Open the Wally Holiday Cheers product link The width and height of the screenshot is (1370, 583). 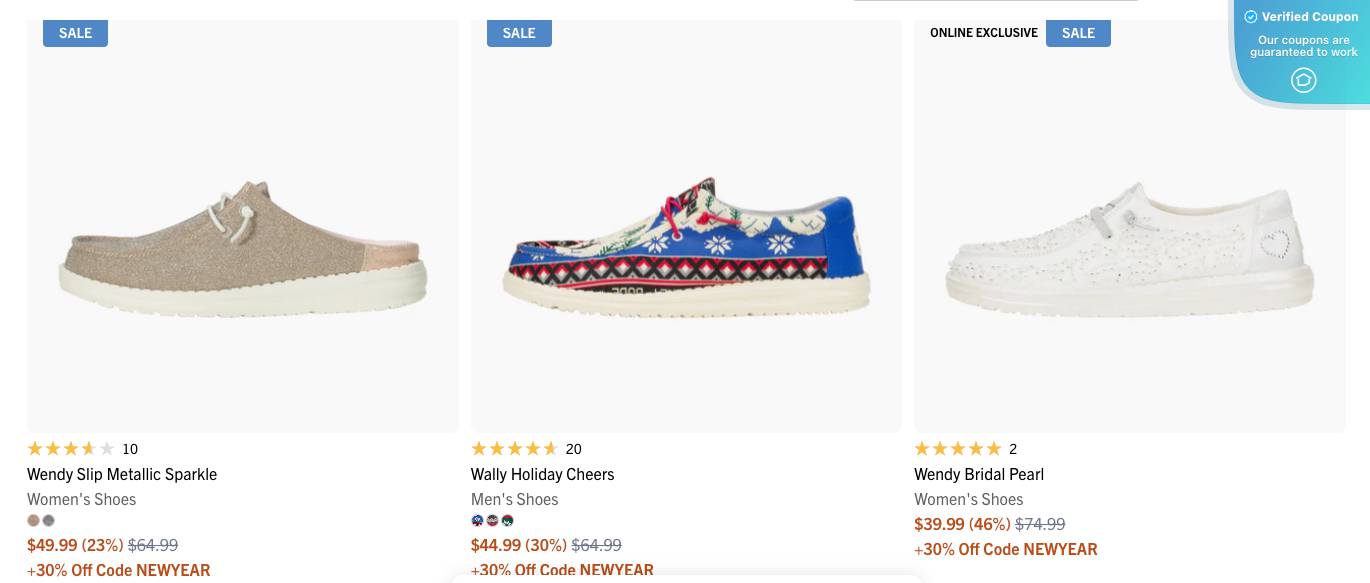pos(543,473)
